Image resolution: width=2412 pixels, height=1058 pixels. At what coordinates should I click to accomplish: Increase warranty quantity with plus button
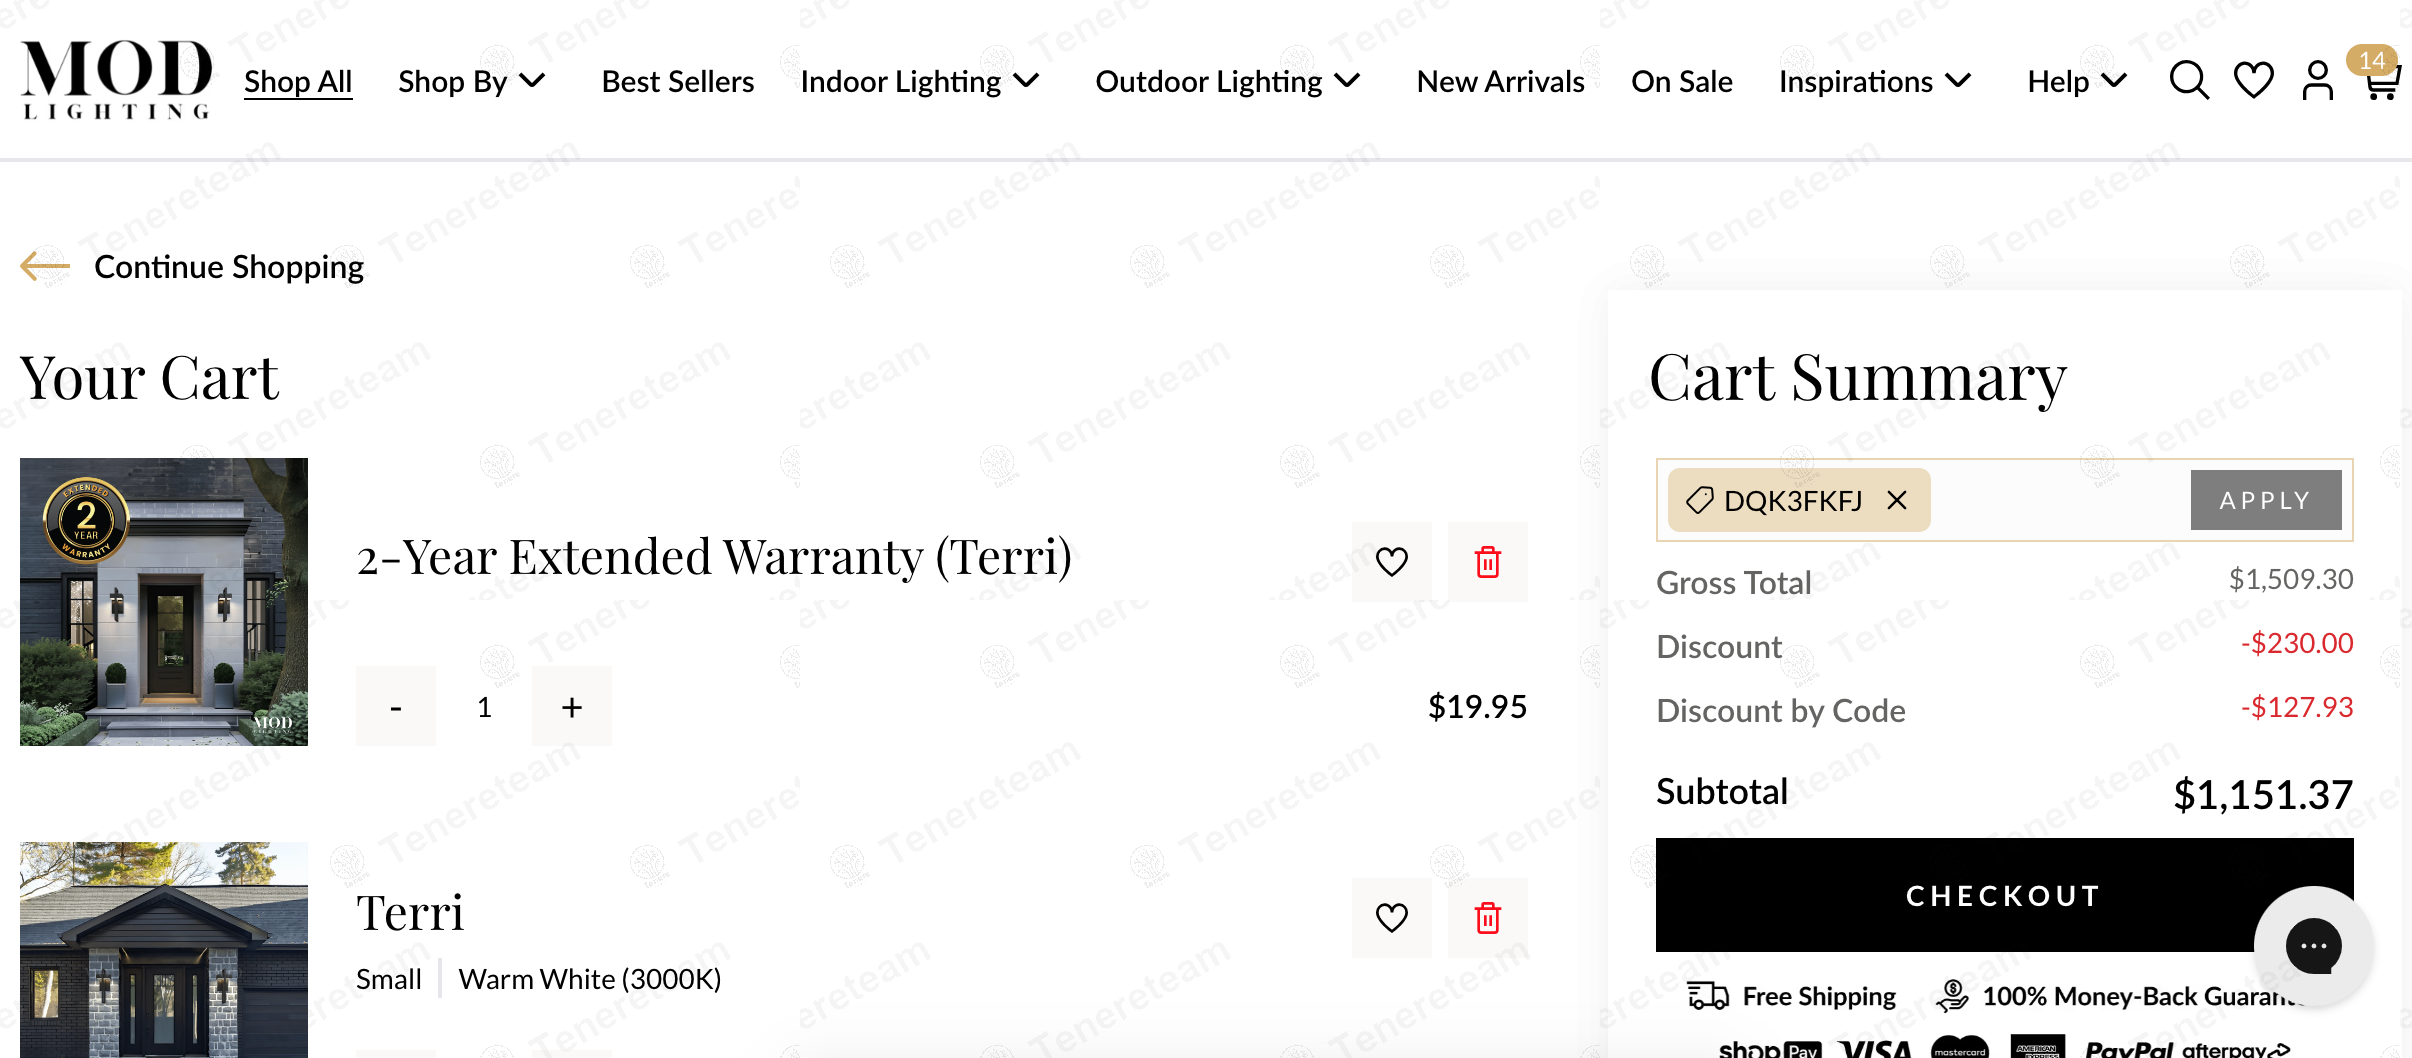click(x=571, y=707)
